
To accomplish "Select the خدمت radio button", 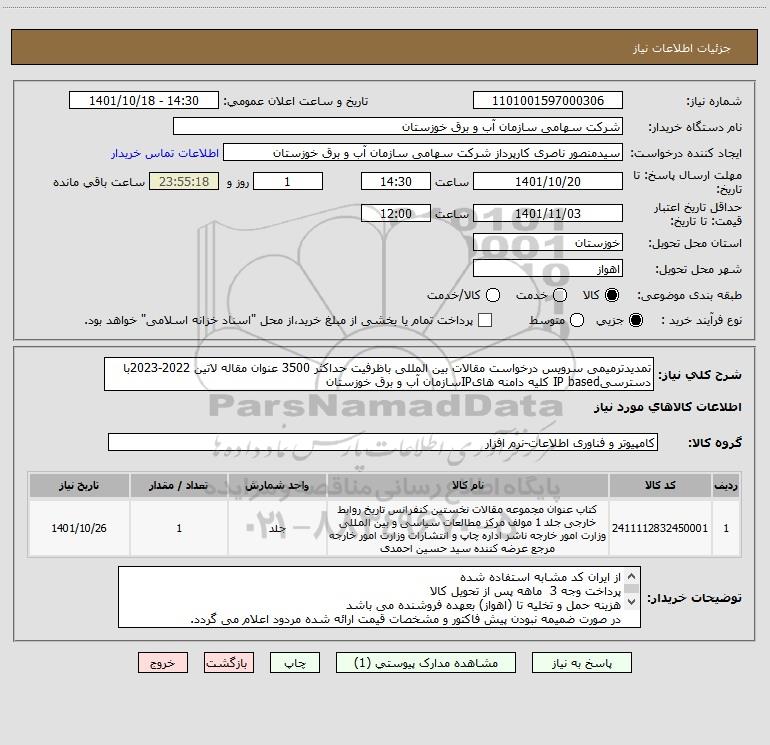I will 560,295.
